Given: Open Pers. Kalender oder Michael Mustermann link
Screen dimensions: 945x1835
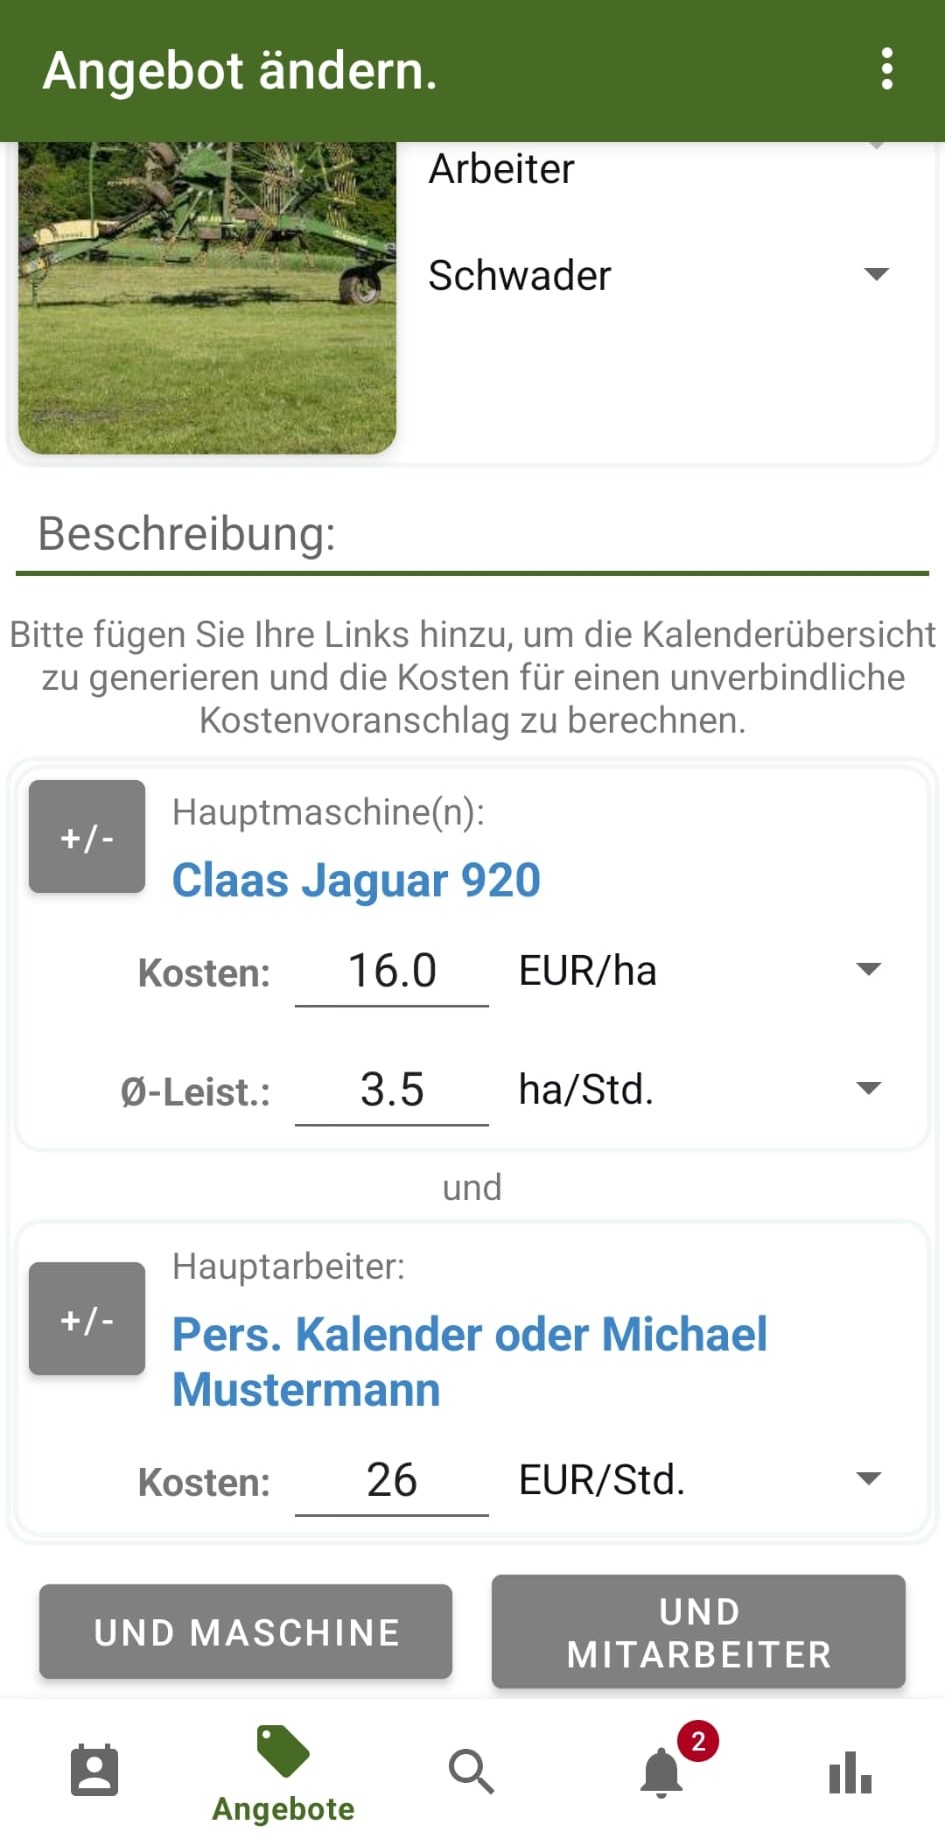Looking at the screenshot, I should click(x=469, y=1361).
